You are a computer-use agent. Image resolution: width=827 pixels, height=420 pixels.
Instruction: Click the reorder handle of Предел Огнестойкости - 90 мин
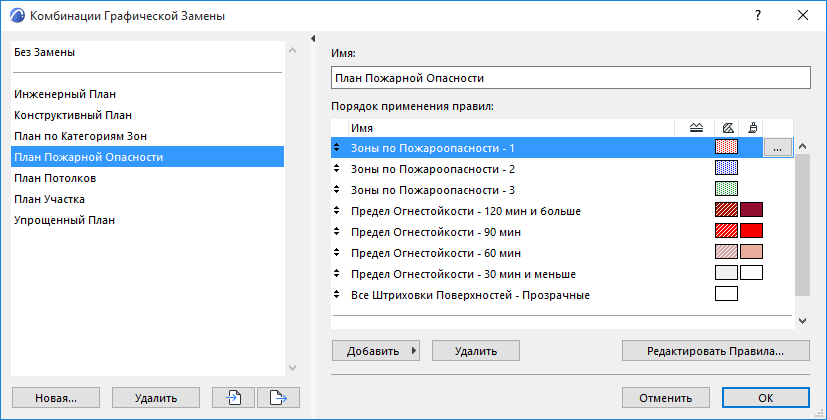(337, 232)
